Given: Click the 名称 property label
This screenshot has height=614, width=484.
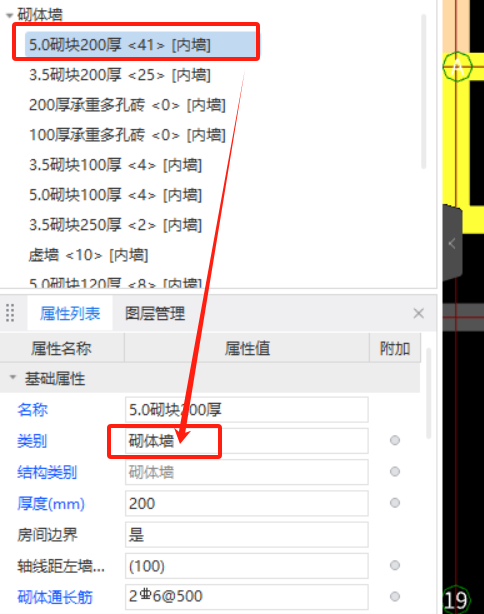Looking at the screenshot, I should click(x=33, y=410).
